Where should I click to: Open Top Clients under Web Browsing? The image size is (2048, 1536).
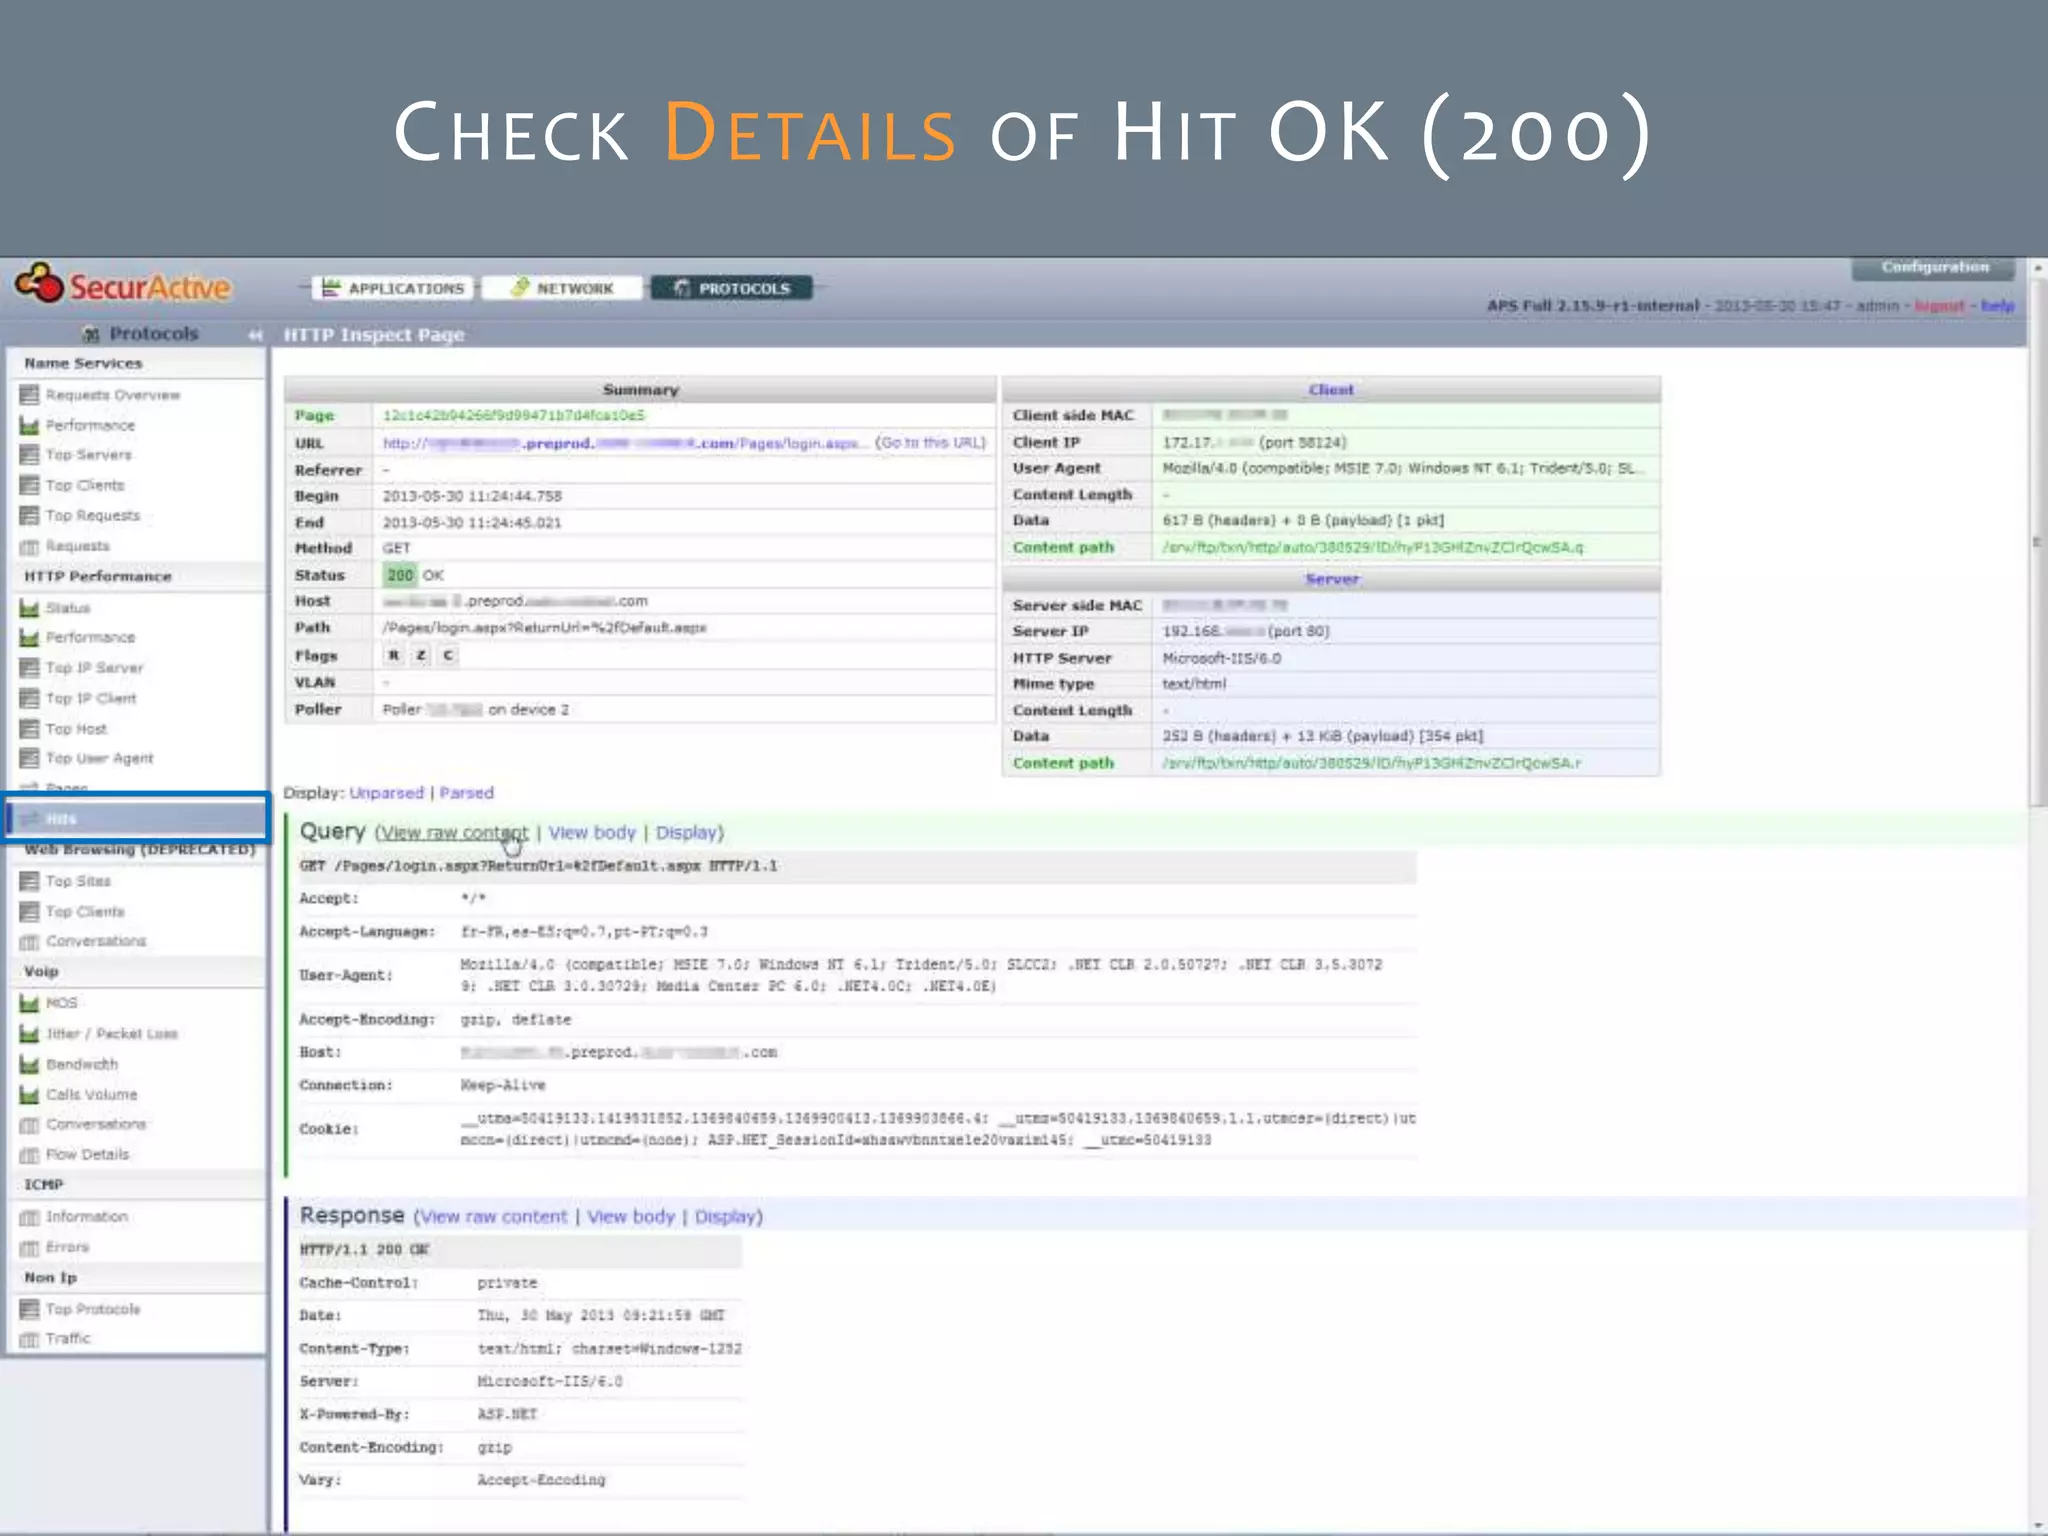click(85, 912)
